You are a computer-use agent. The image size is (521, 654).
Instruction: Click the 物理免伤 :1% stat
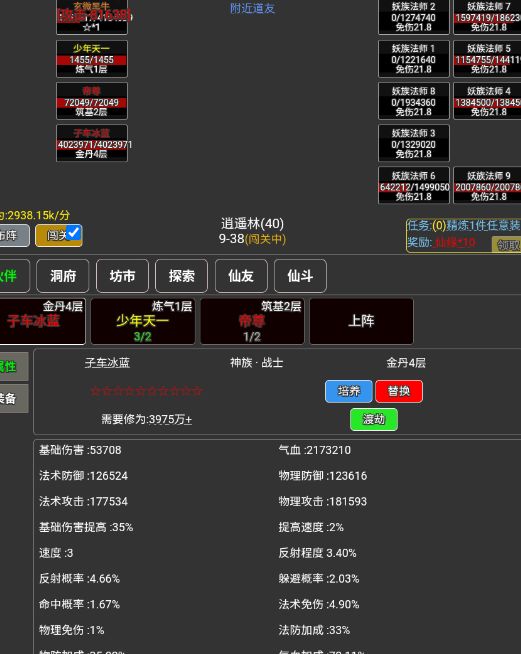(x=72, y=630)
